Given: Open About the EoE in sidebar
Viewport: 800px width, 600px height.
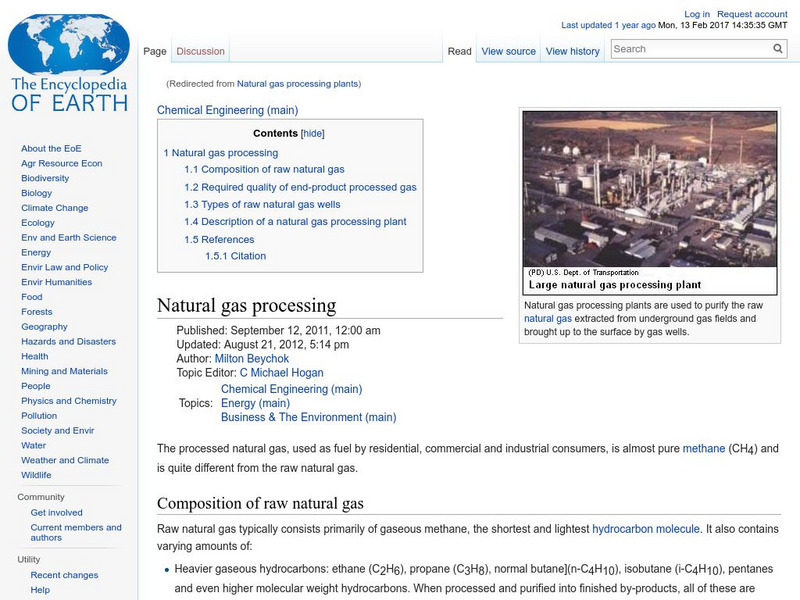Looking at the screenshot, I should [51, 148].
